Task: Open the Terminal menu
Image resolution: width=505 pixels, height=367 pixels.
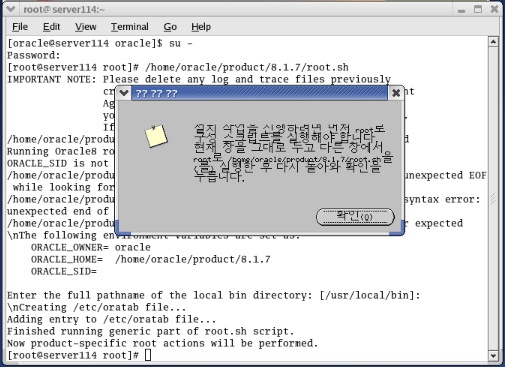Action: 130,27
